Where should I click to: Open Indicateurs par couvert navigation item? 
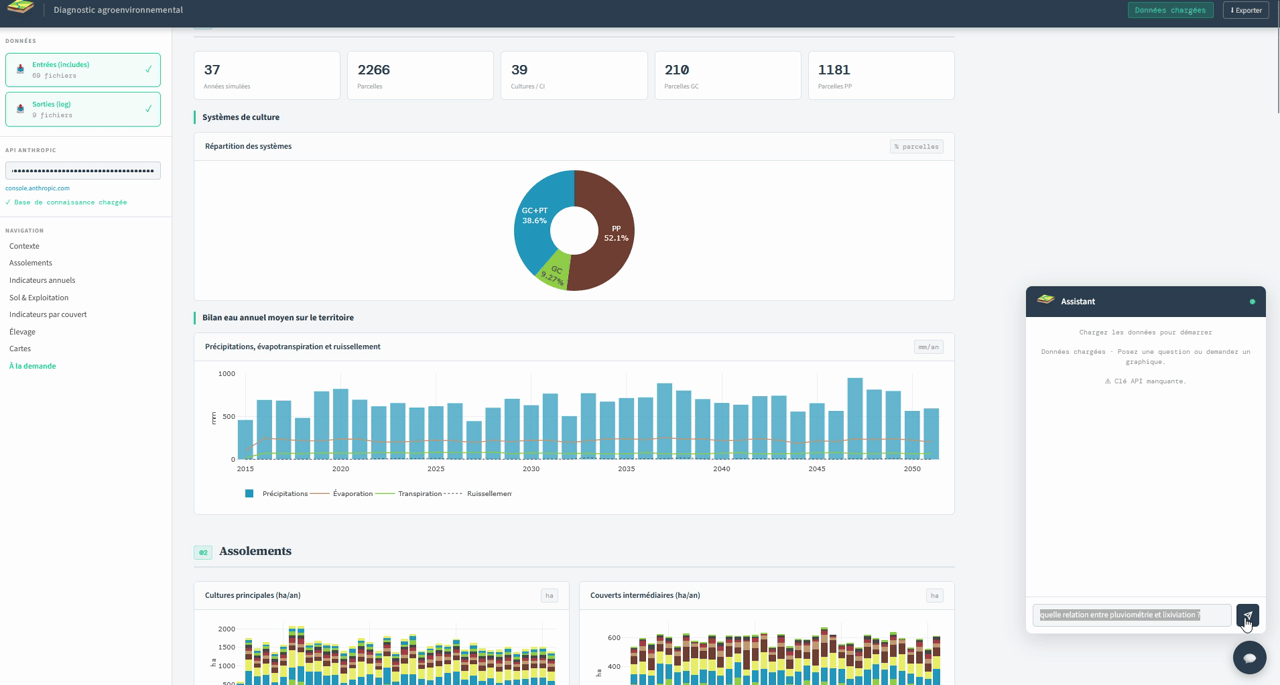tap(48, 314)
